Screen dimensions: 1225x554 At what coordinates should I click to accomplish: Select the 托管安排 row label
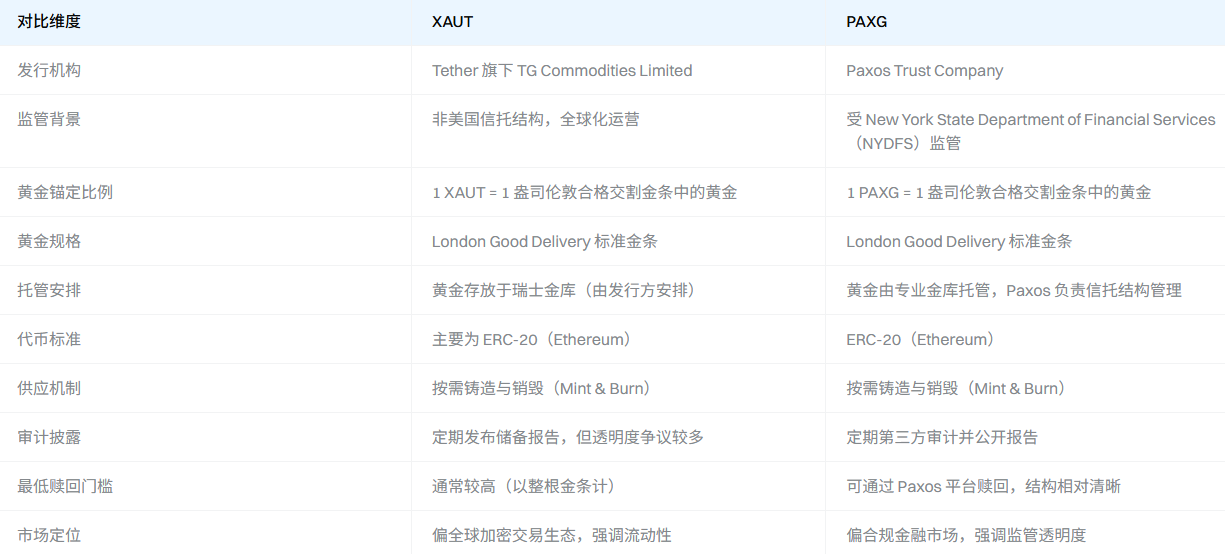click(x=49, y=290)
